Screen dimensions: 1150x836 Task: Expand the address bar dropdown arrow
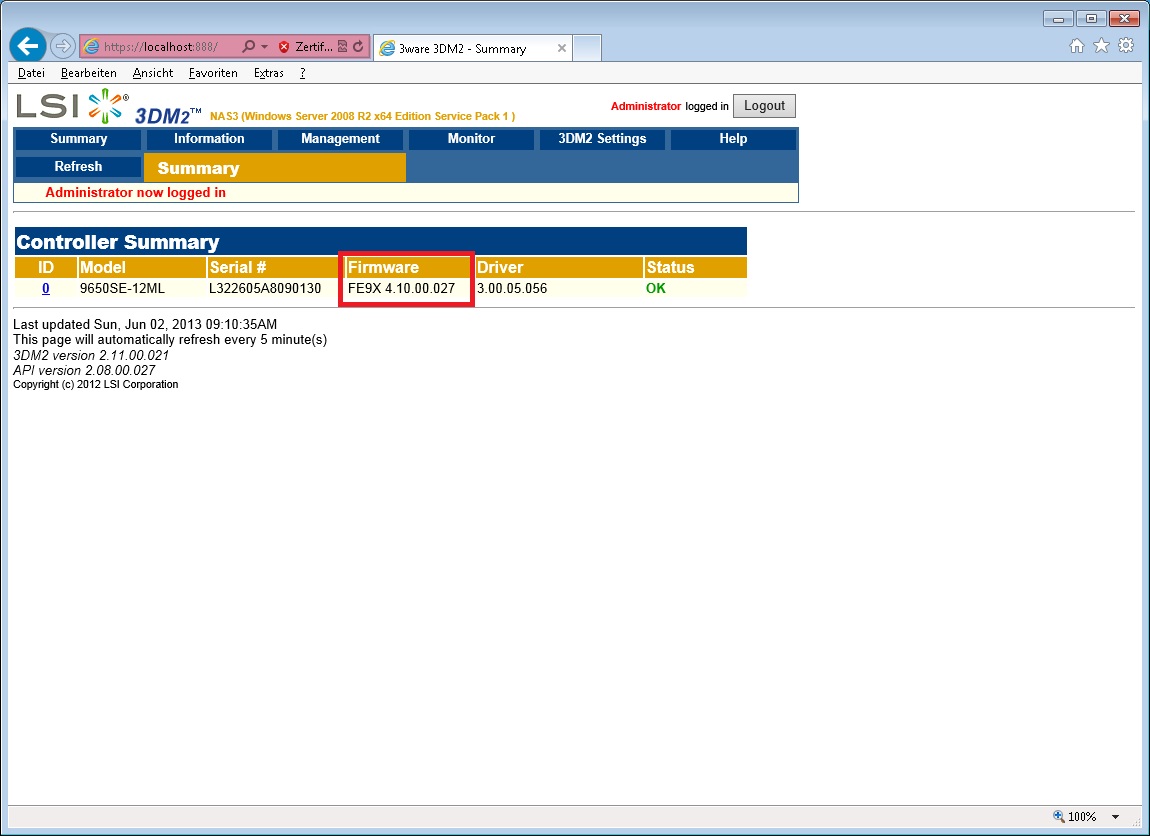point(265,47)
